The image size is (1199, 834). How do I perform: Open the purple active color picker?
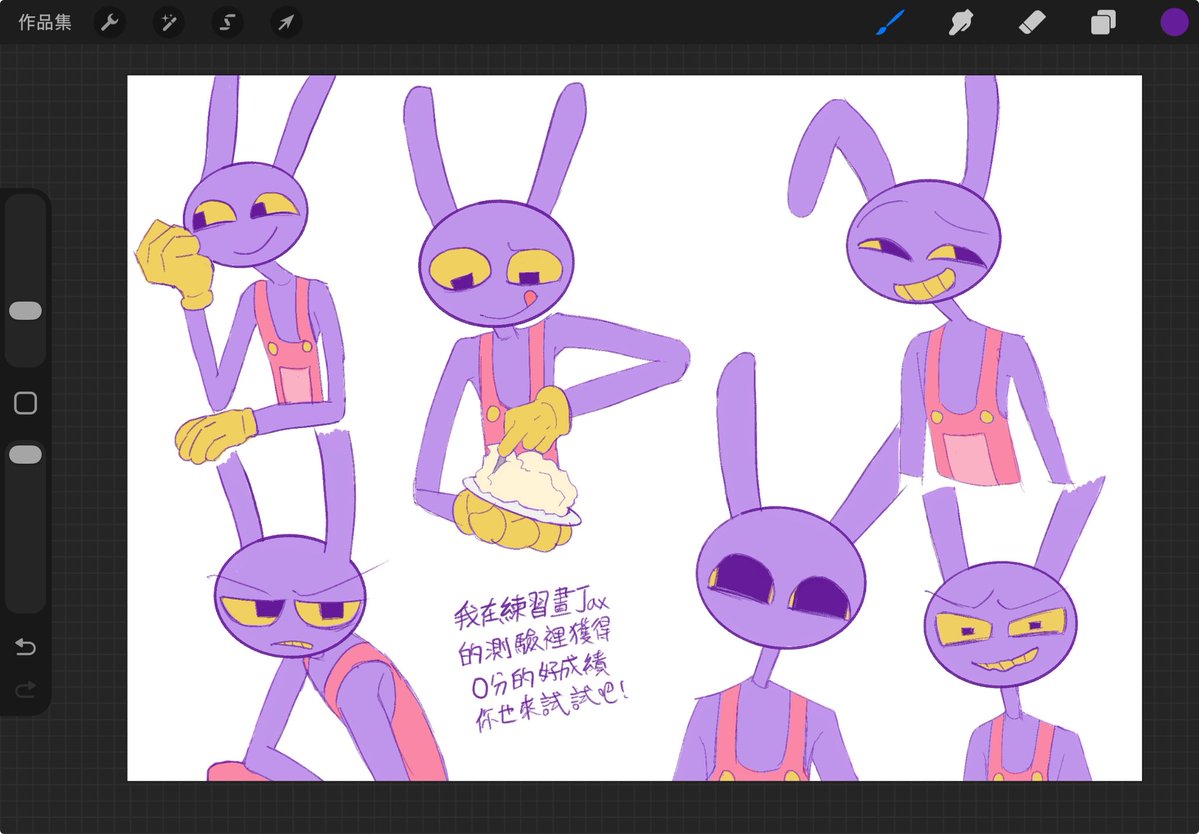(x=1174, y=22)
